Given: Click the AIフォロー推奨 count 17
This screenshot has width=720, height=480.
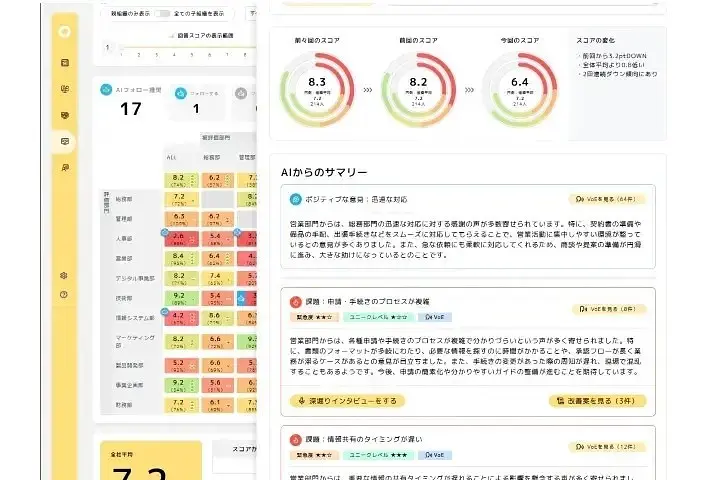Looking at the screenshot, I should [x=131, y=109].
